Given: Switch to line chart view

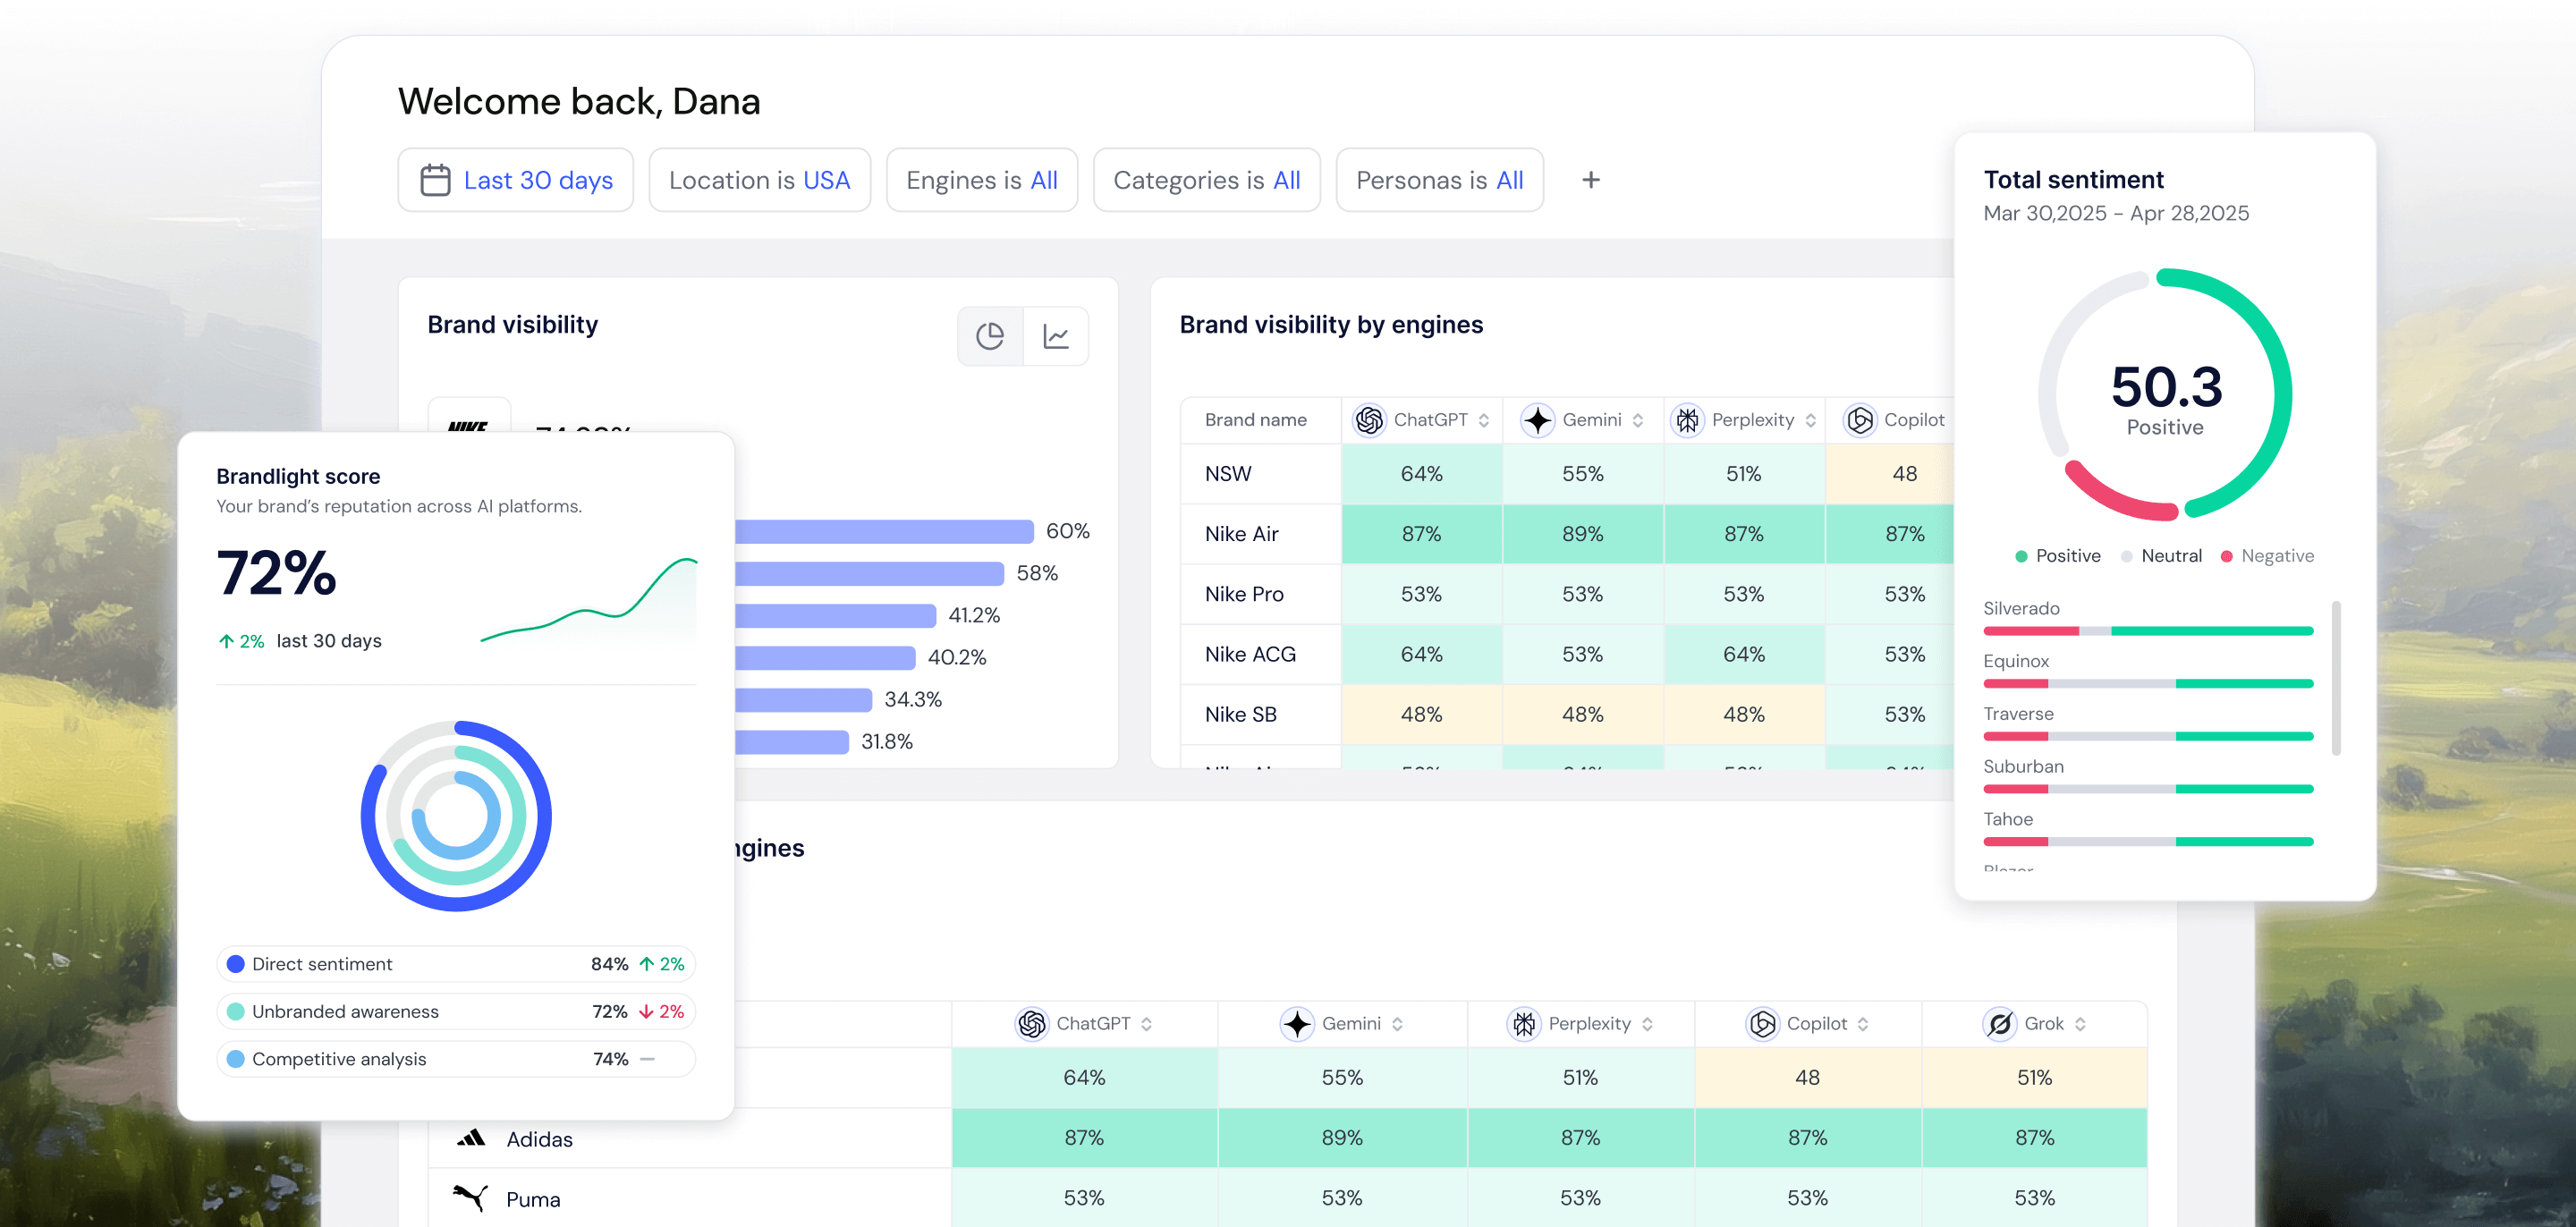Looking at the screenshot, I should tap(1056, 336).
